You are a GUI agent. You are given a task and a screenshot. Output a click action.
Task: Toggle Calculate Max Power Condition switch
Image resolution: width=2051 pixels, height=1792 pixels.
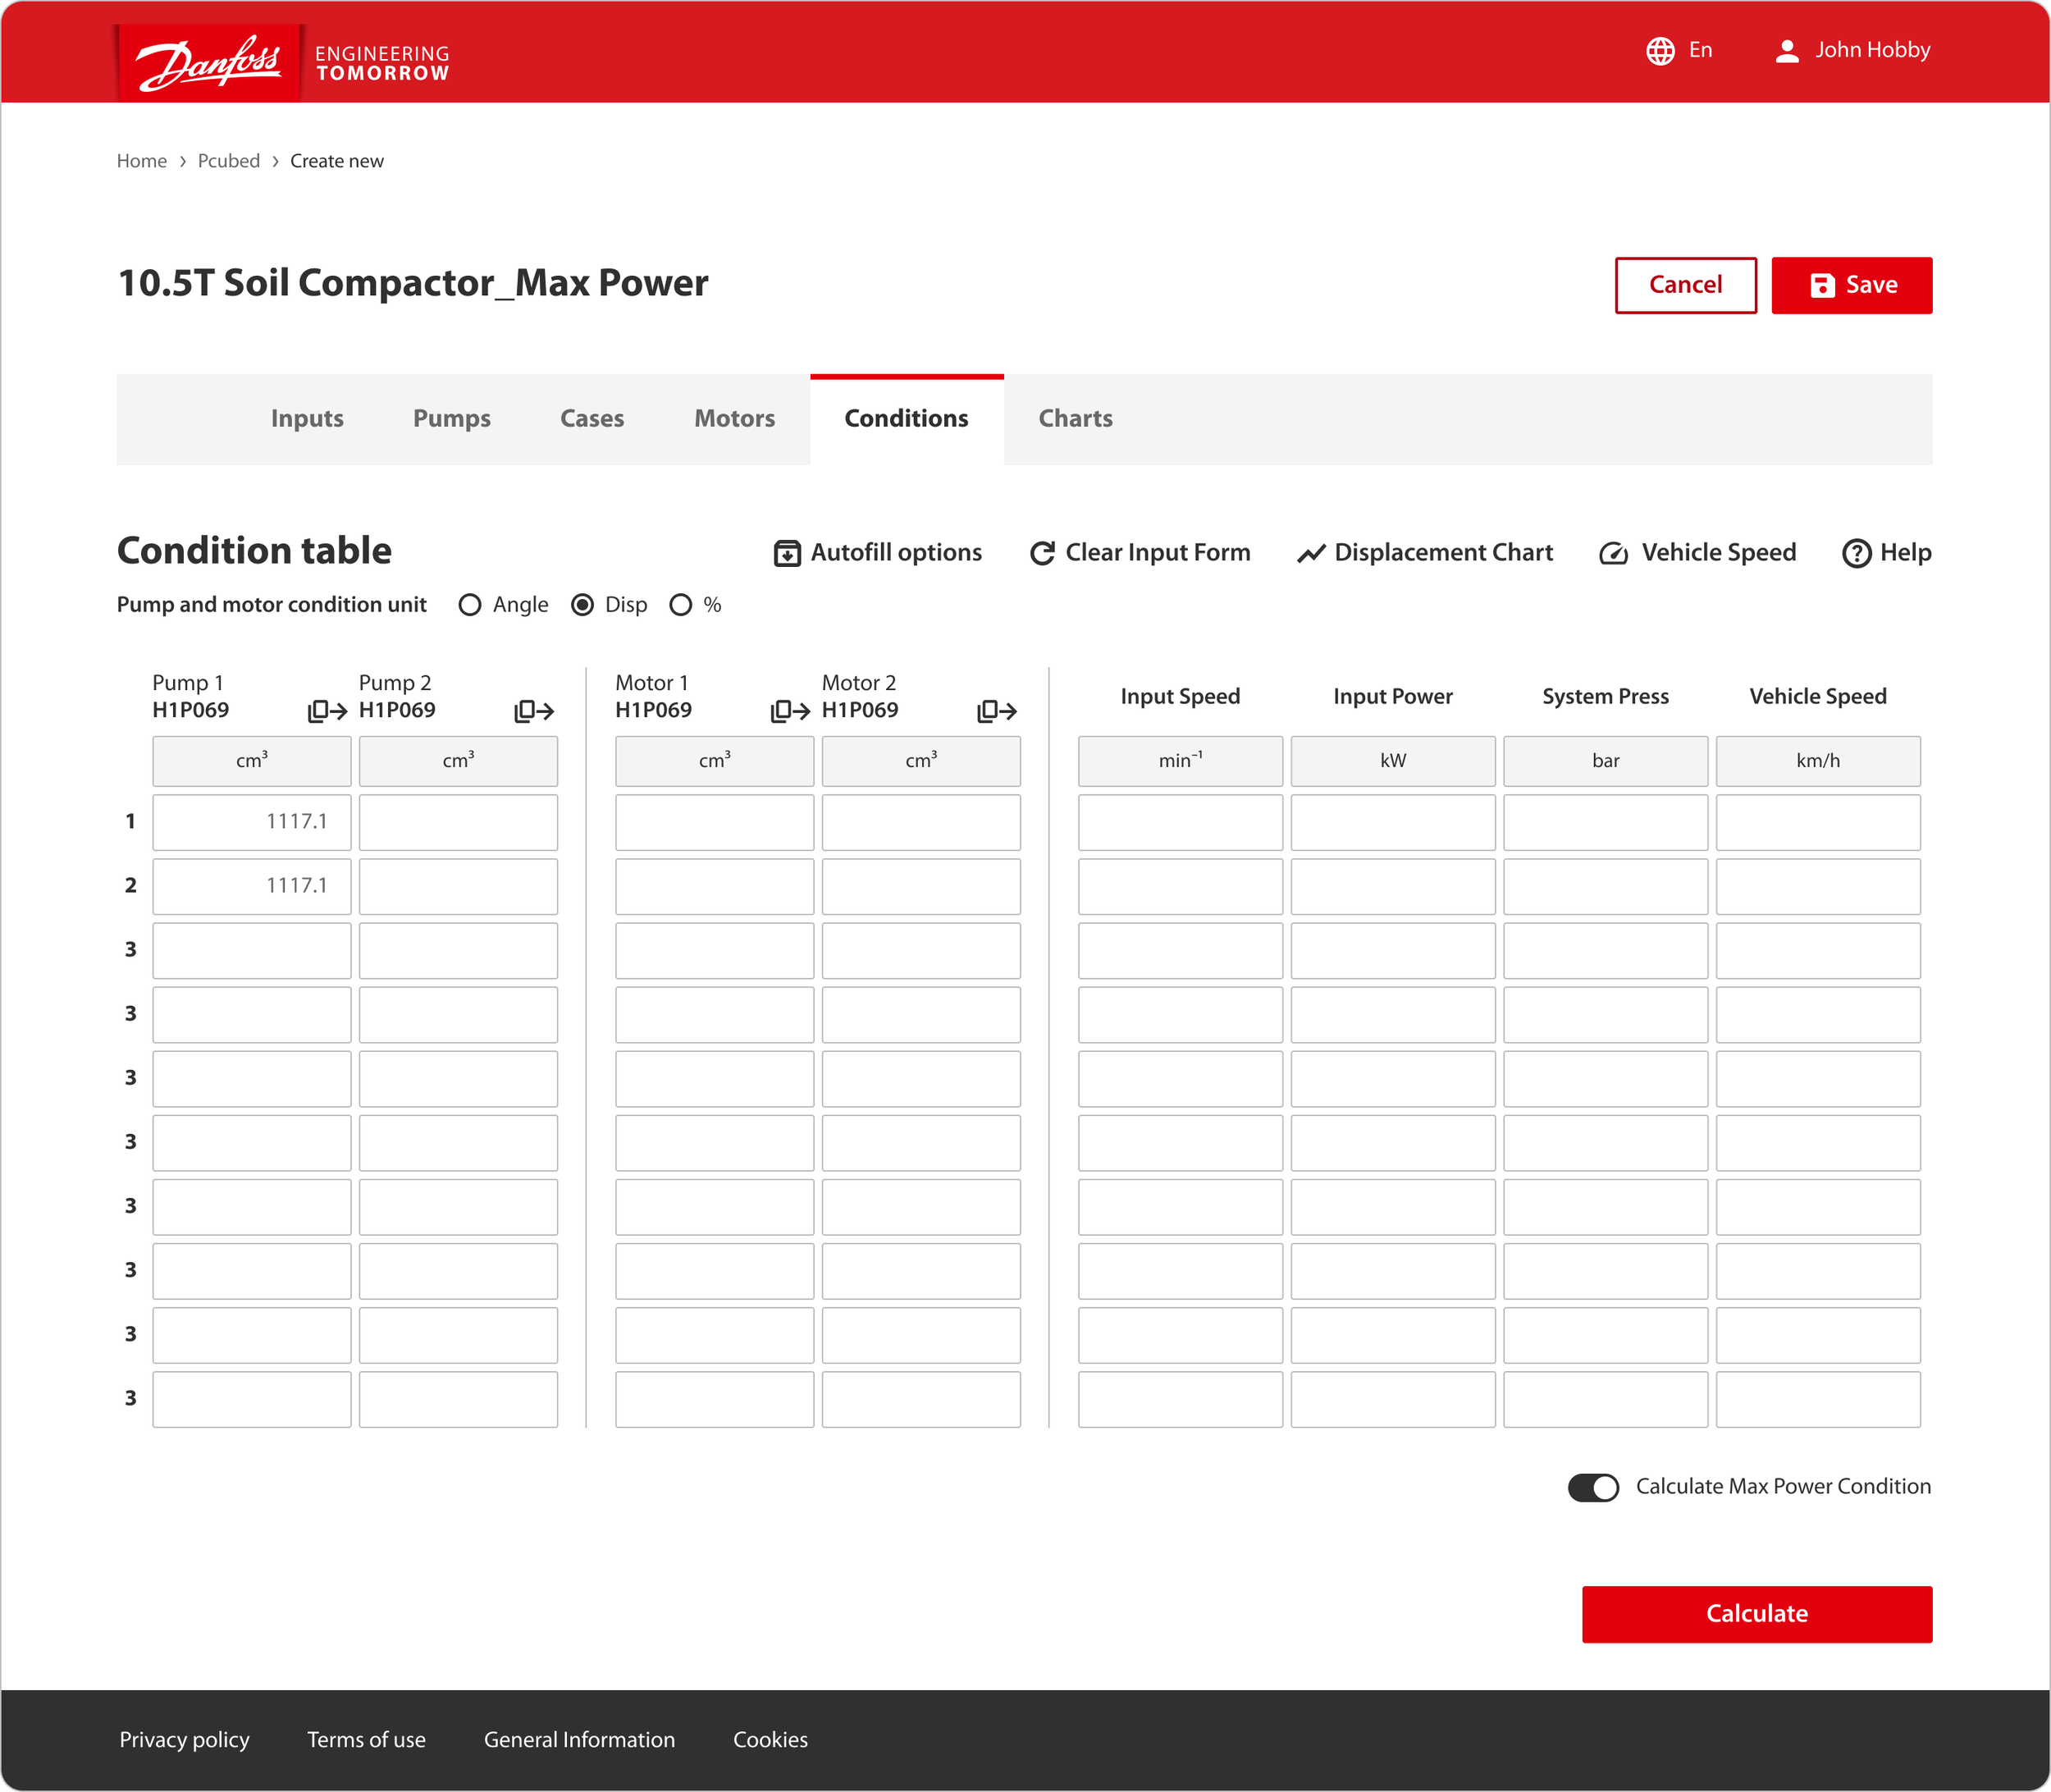coord(1593,1488)
